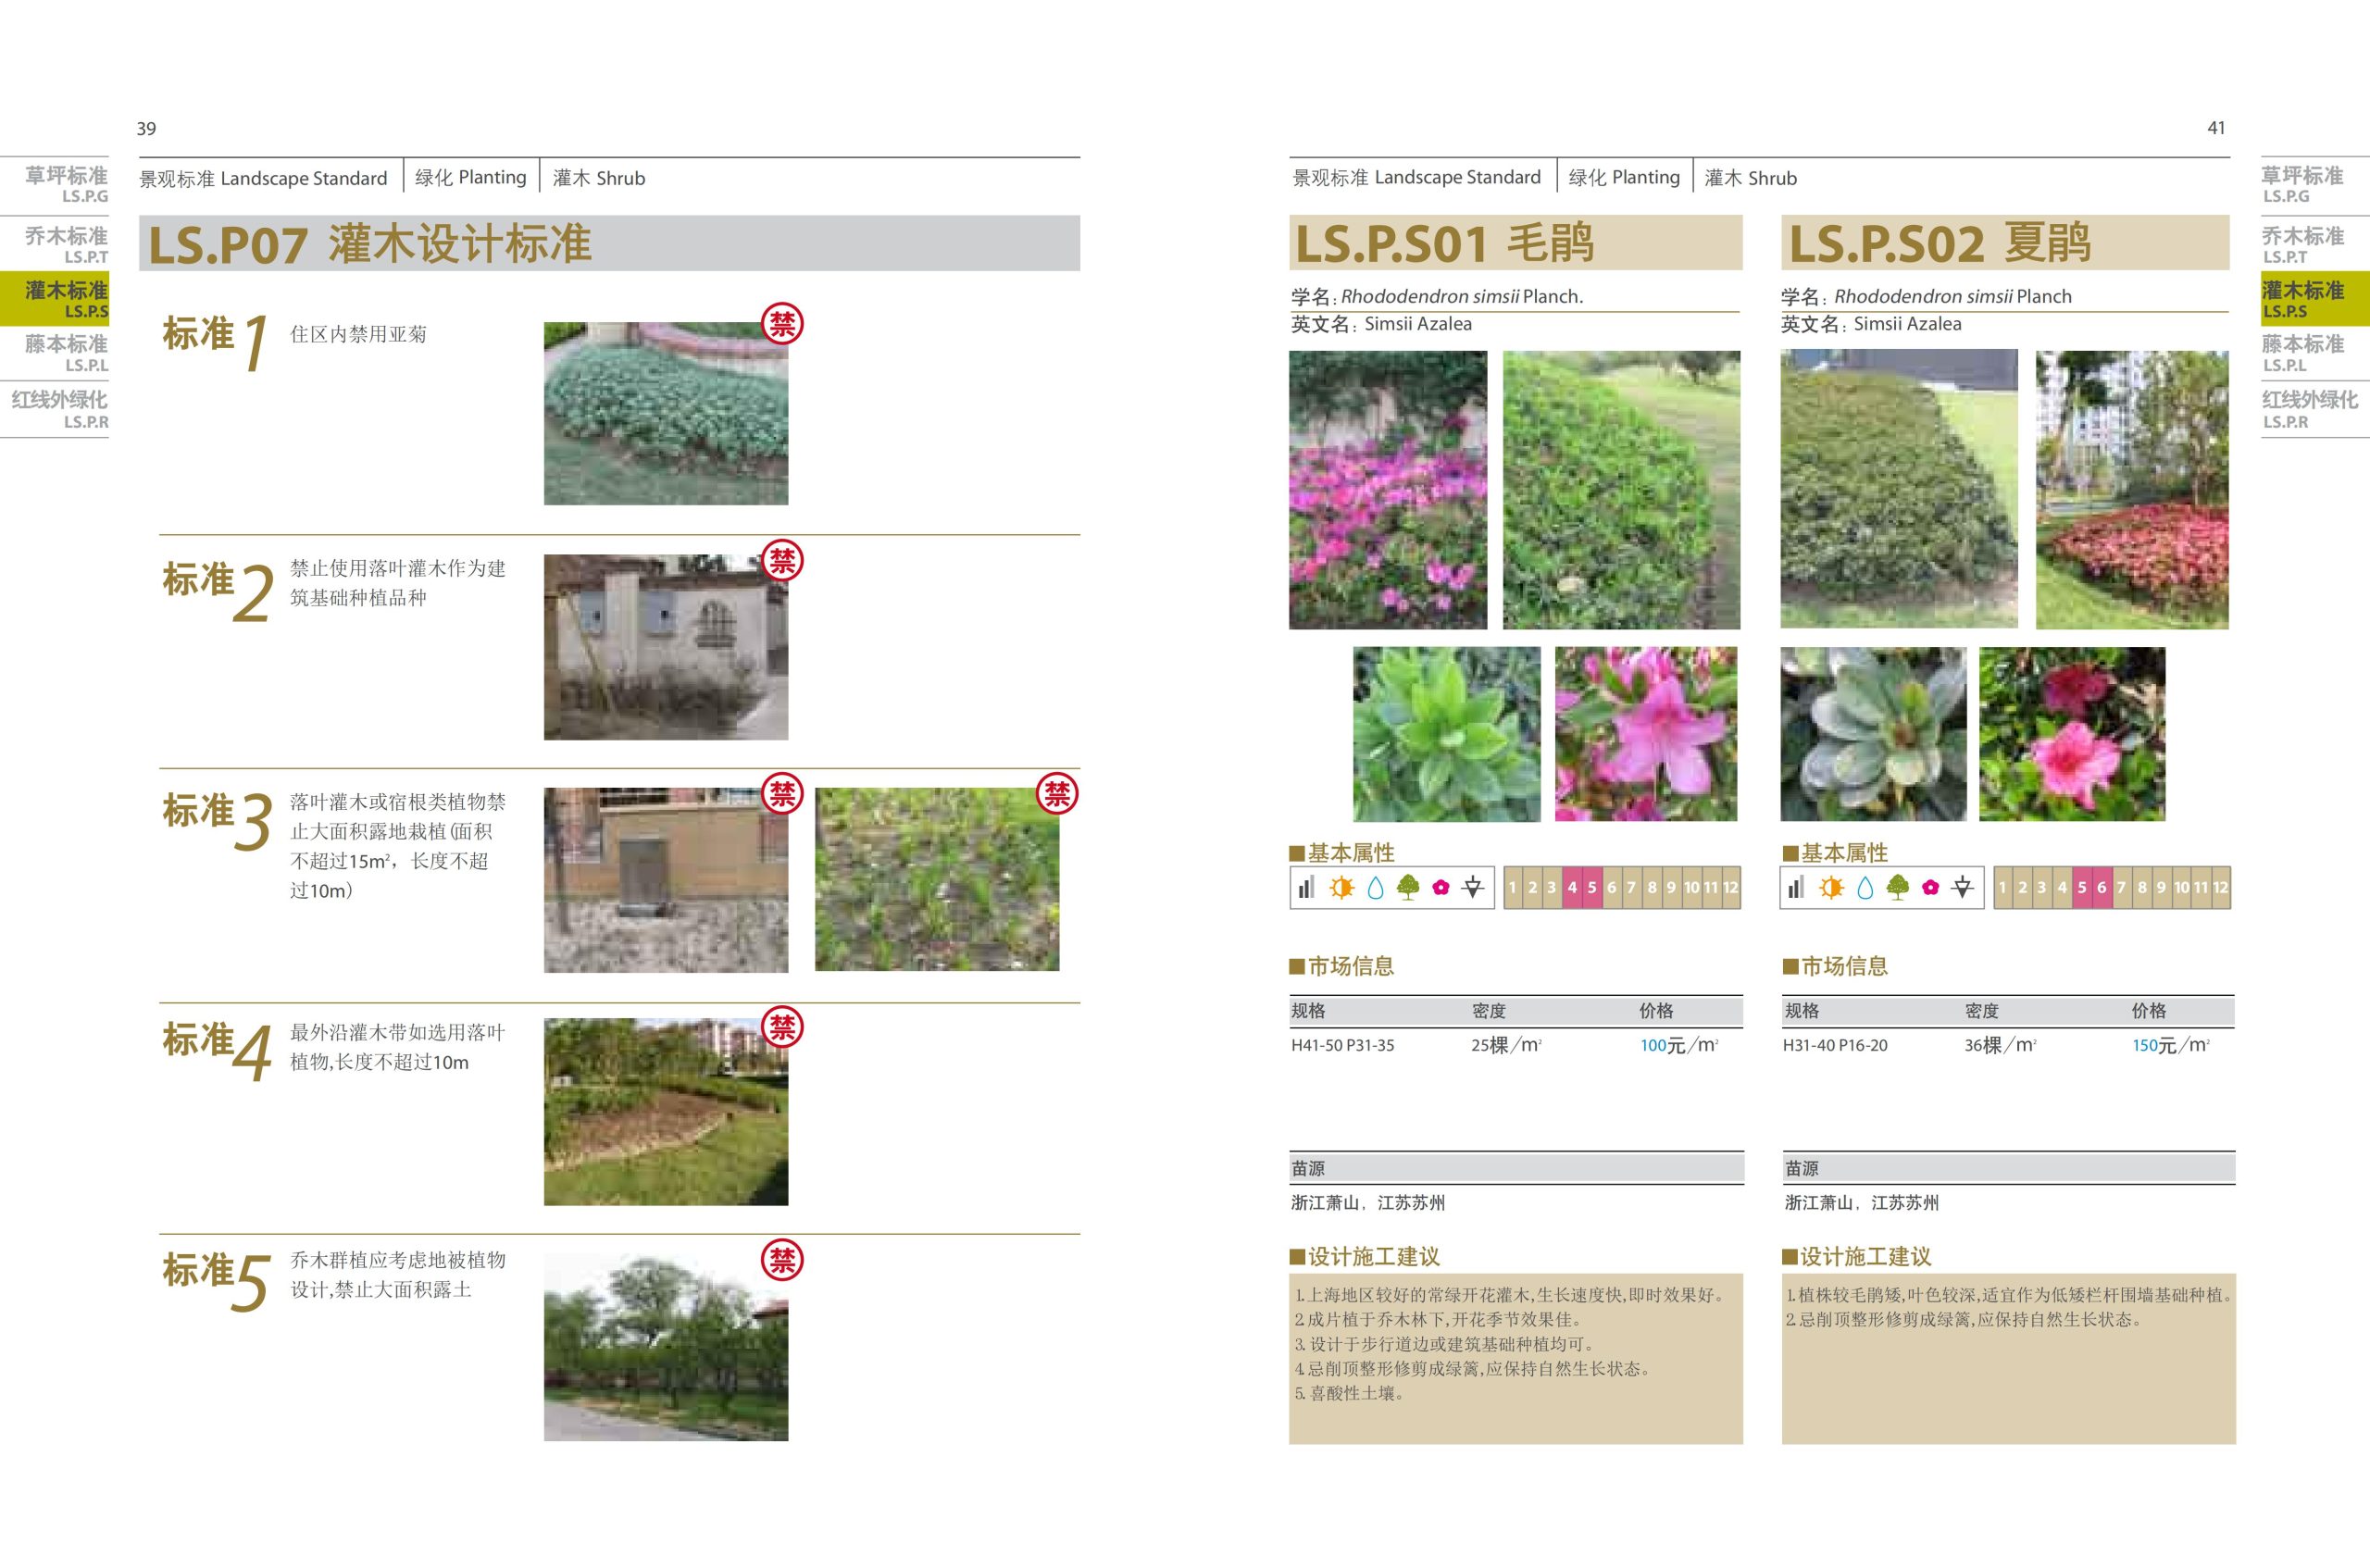Open the 红线外绿化 LS.P.R tab on page 39
The image size is (2370, 1568).
[x=60, y=409]
